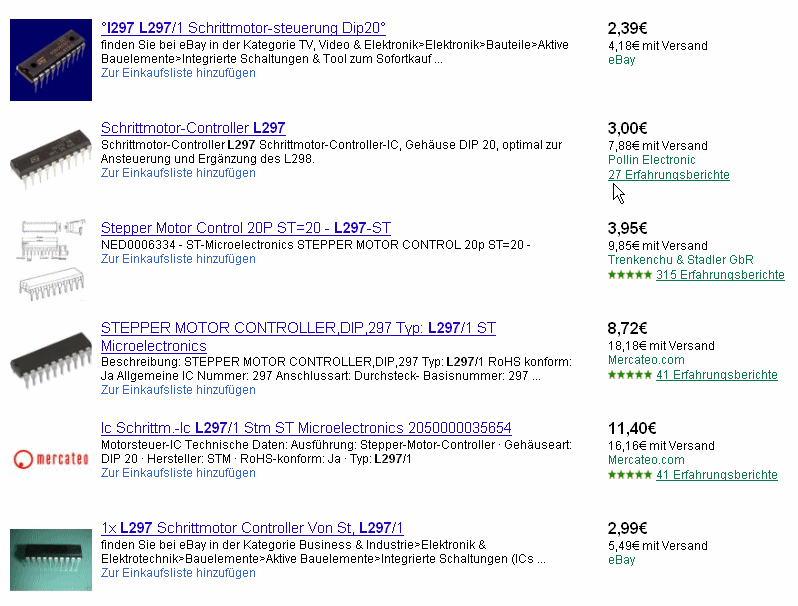Screen dimensions: 798x606
Task: Add the Pollin L297 item to shopping list
Action: click(178, 173)
